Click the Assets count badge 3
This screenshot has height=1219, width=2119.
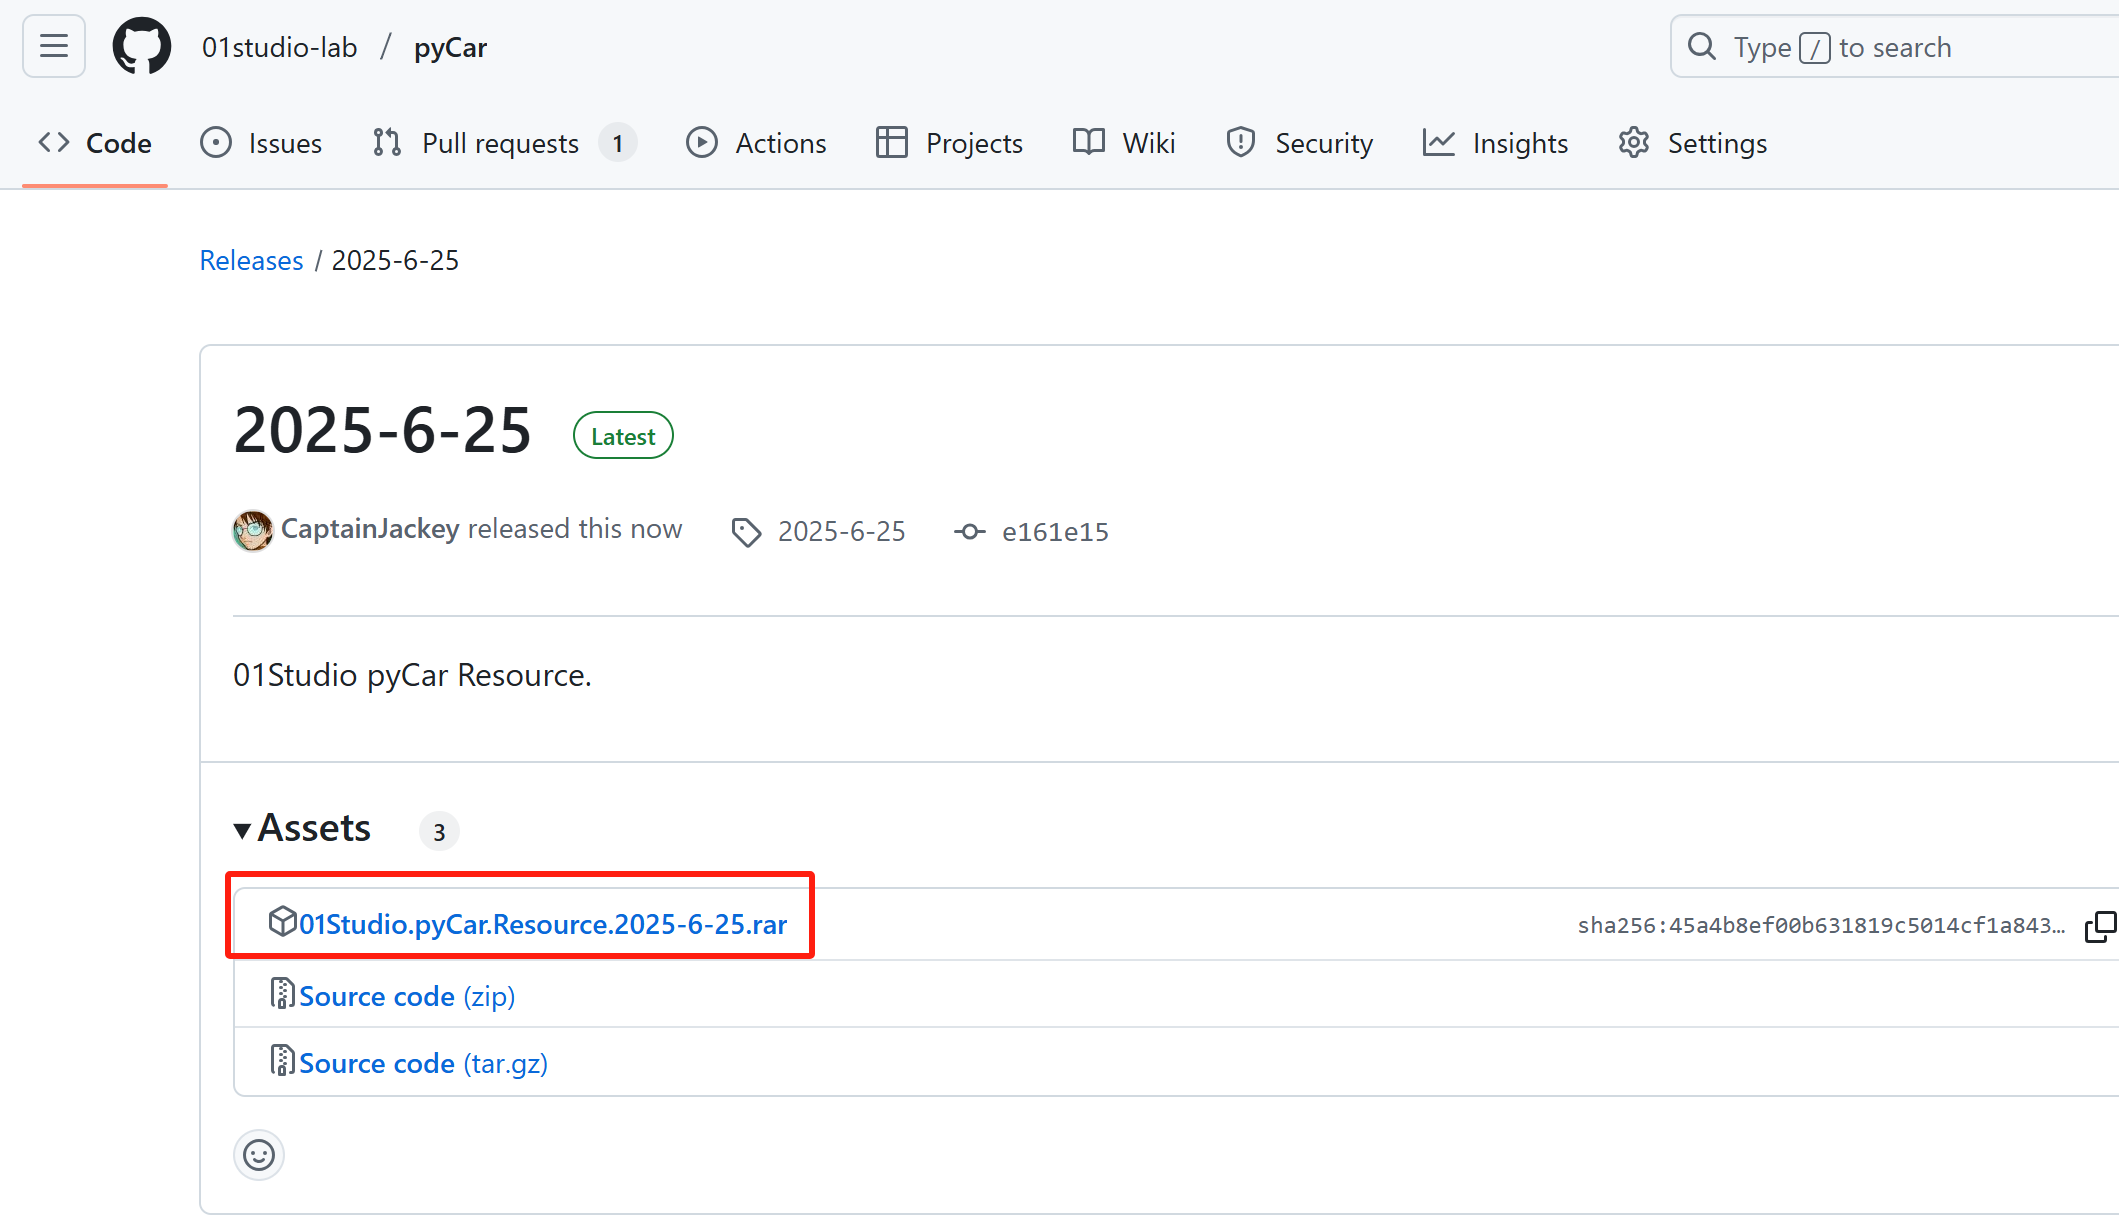(439, 831)
